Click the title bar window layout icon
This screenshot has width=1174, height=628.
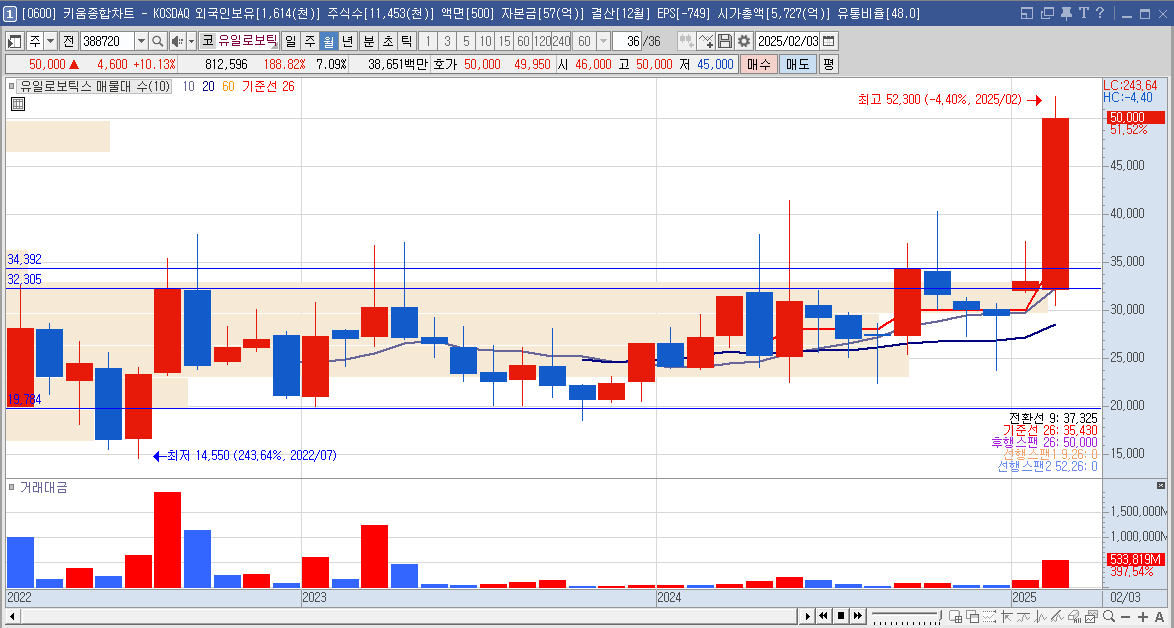[x=1027, y=13]
